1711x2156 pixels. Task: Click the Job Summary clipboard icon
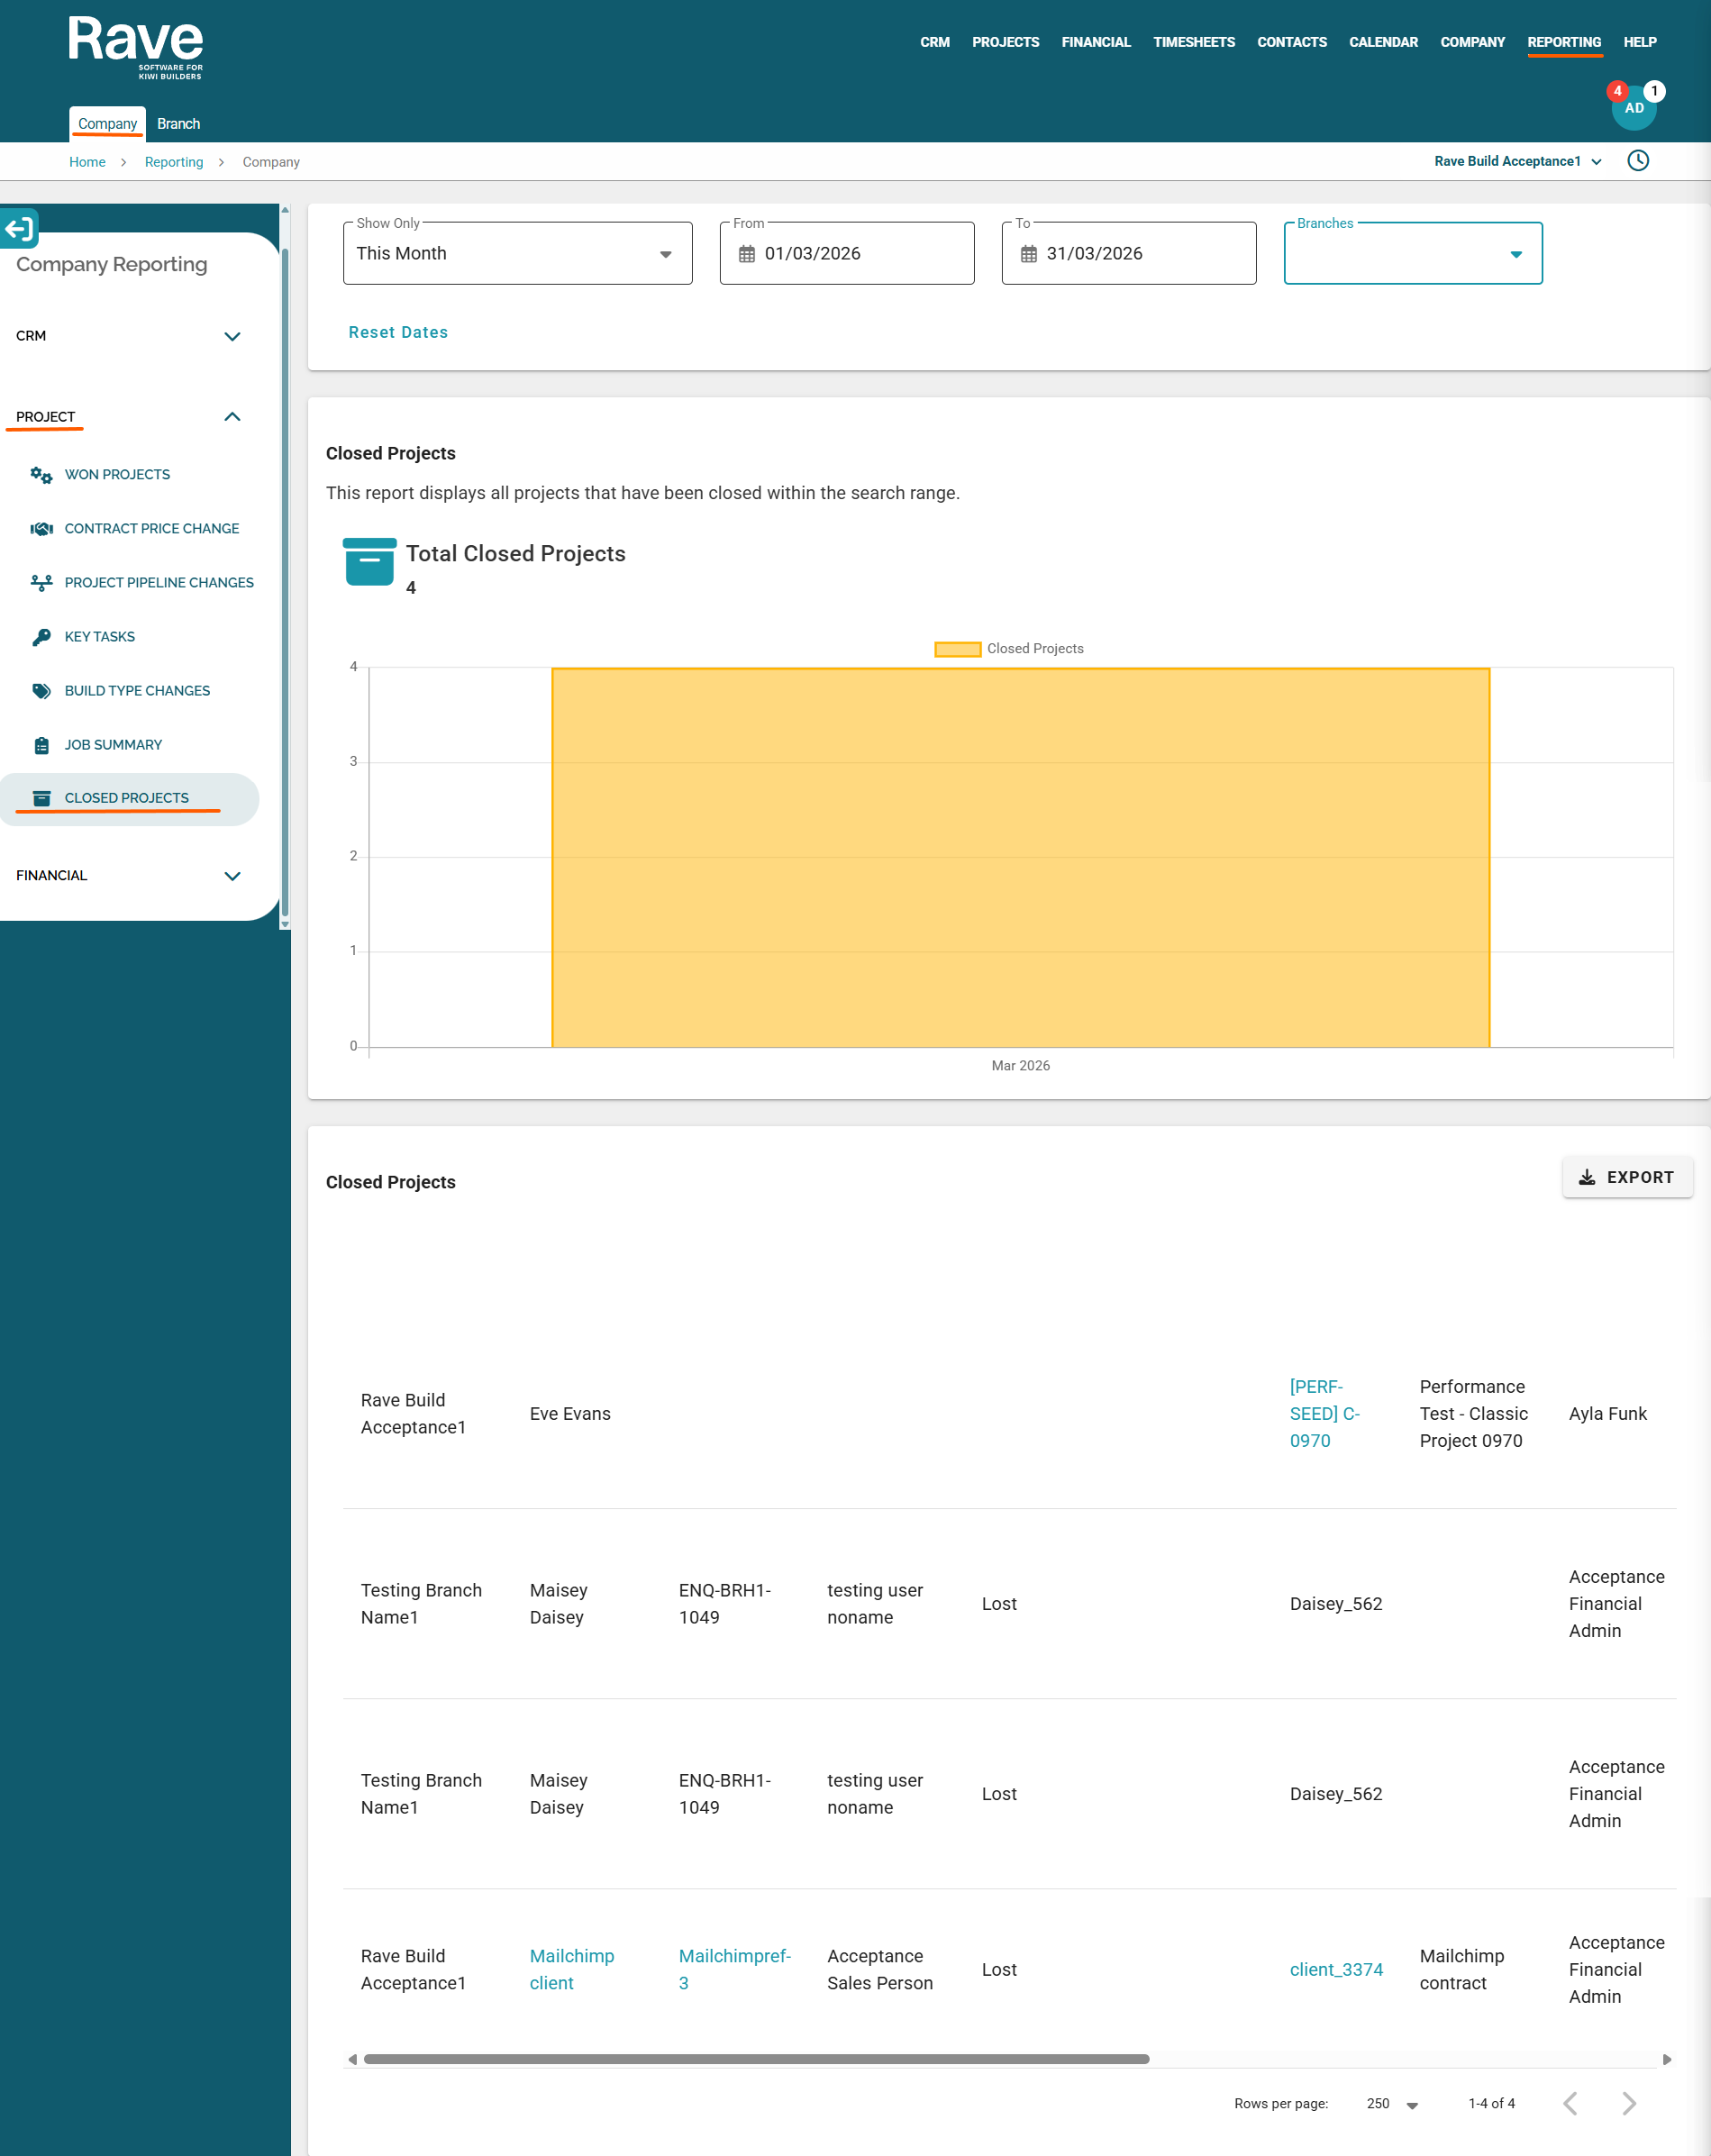pos(41,745)
